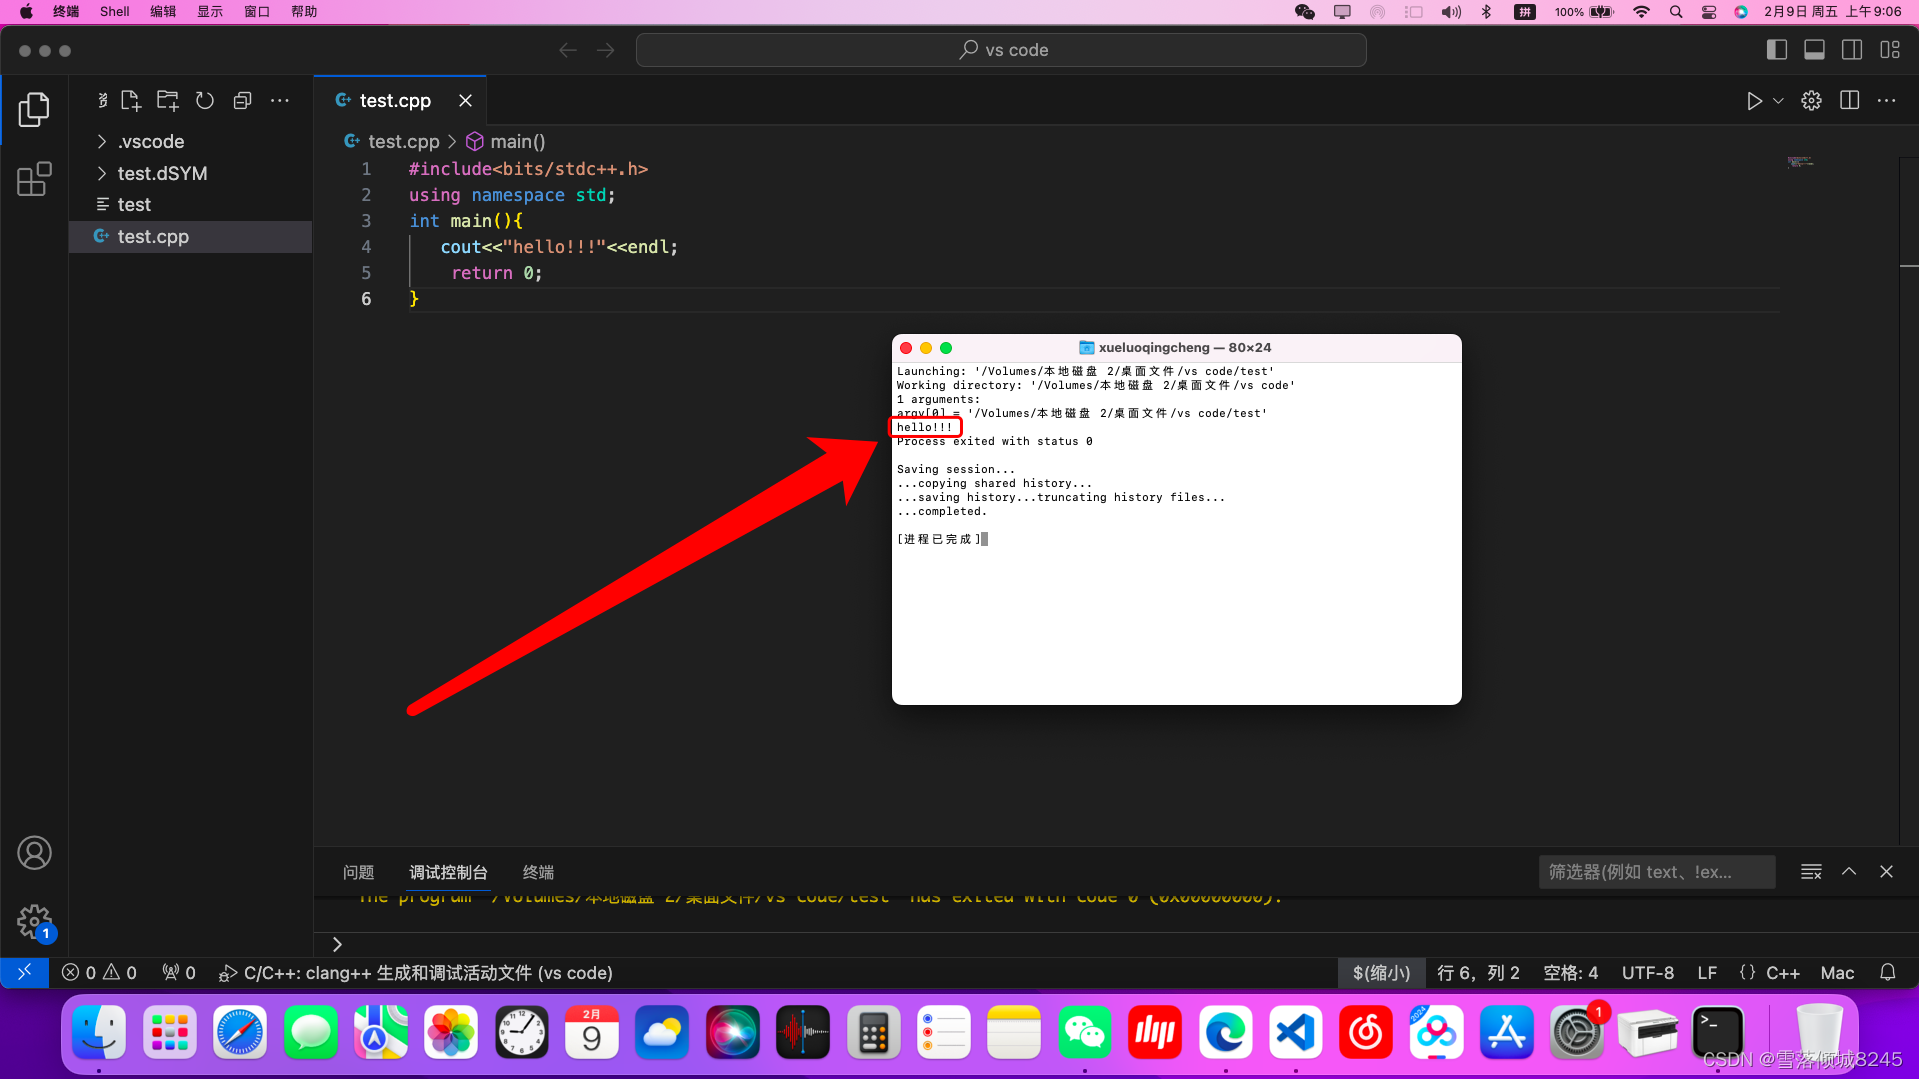Create a new folder in the explorer

pos(167,100)
